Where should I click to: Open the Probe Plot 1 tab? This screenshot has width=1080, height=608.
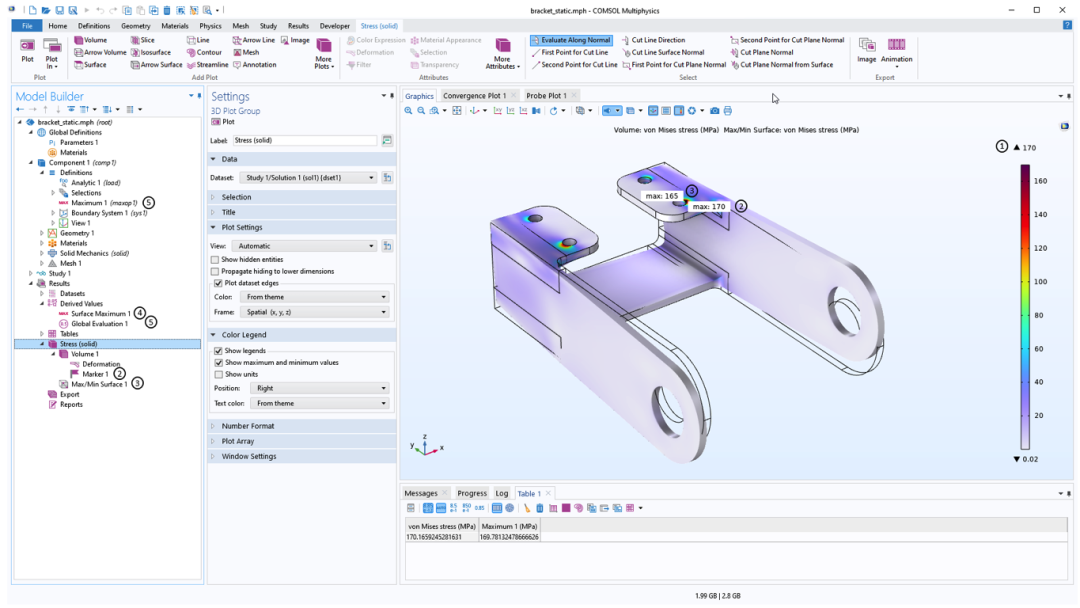tap(546, 96)
